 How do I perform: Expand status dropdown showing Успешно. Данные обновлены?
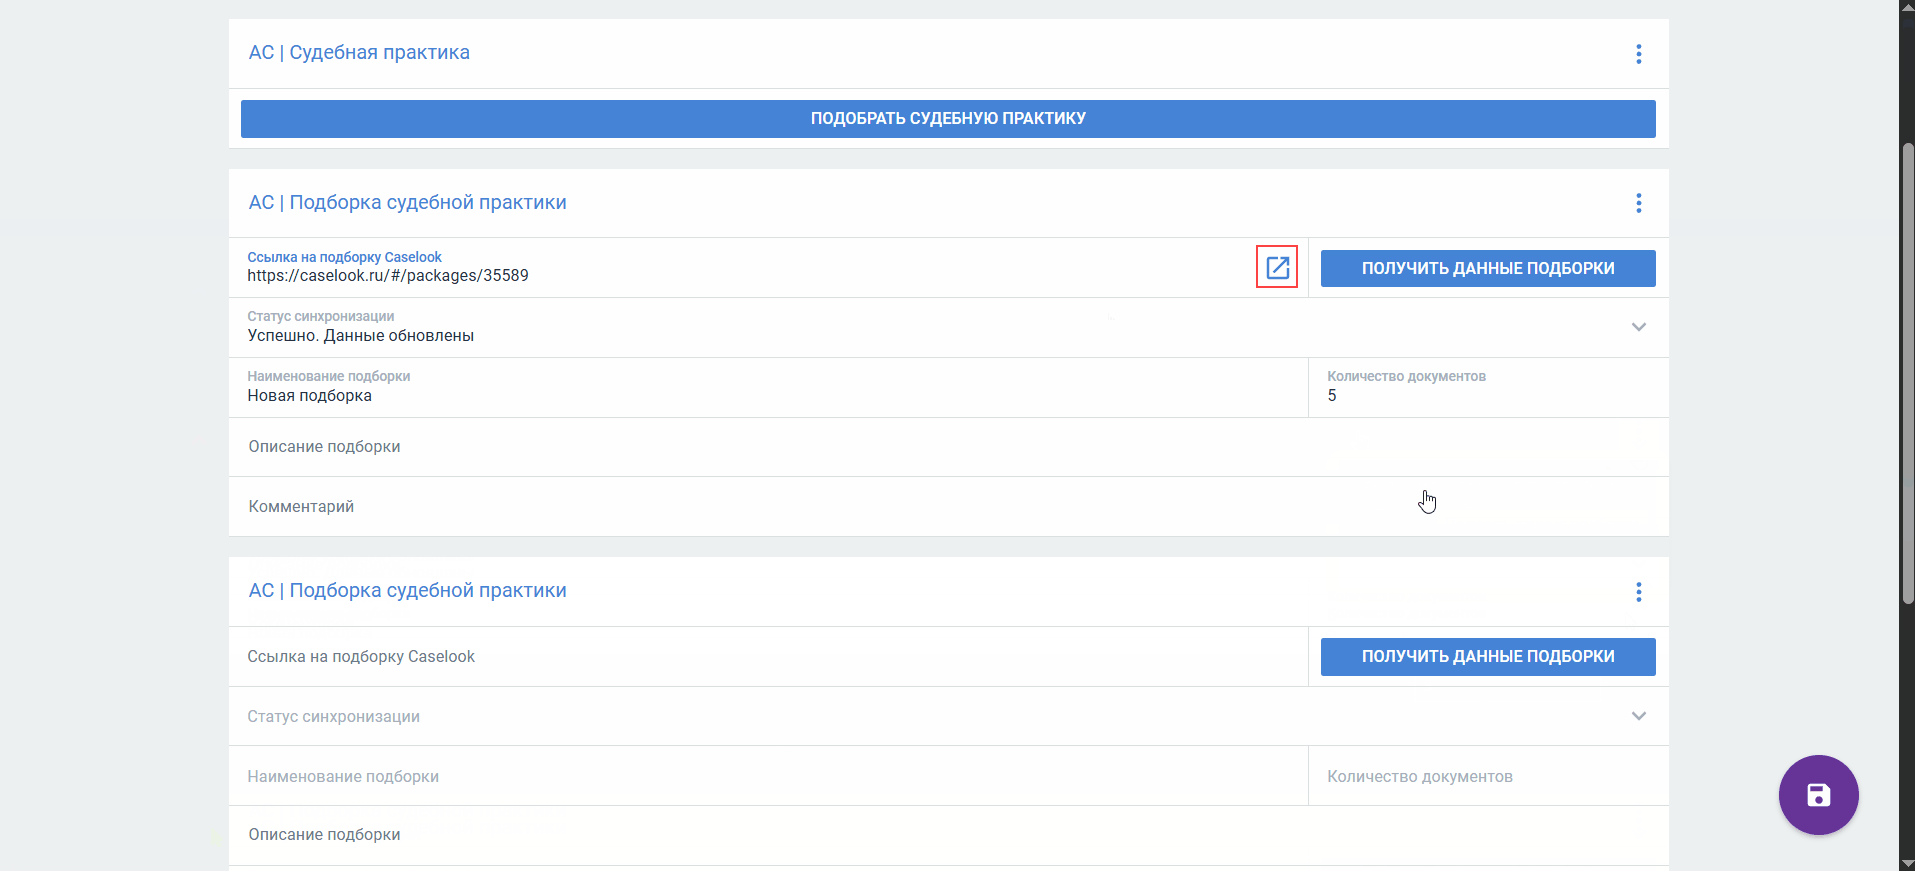click(x=1638, y=327)
